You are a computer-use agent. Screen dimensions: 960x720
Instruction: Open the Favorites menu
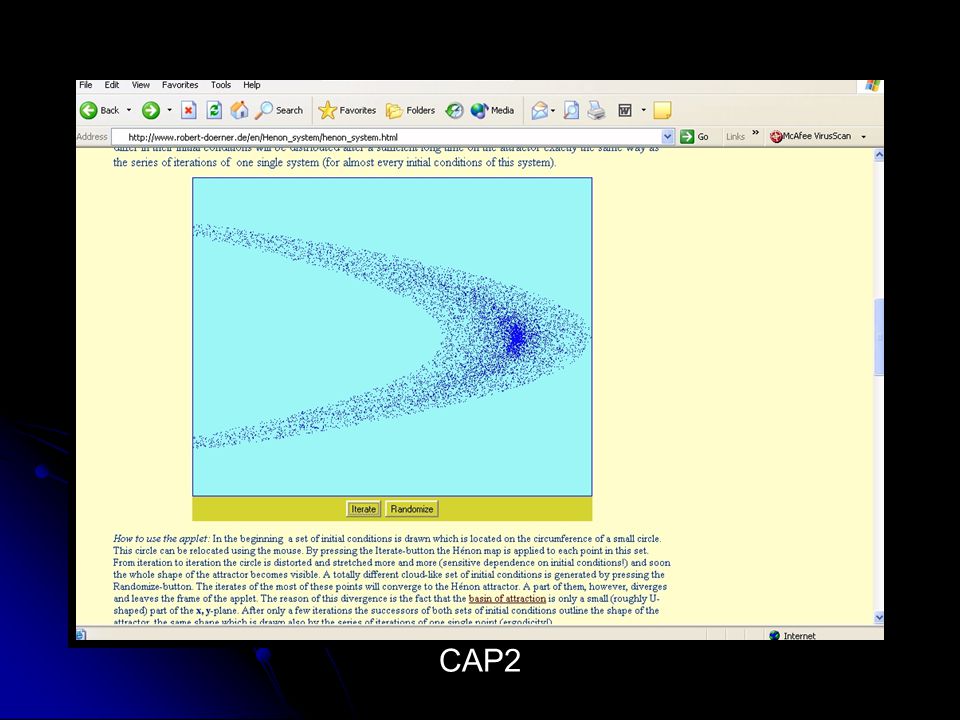coord(180,85)
